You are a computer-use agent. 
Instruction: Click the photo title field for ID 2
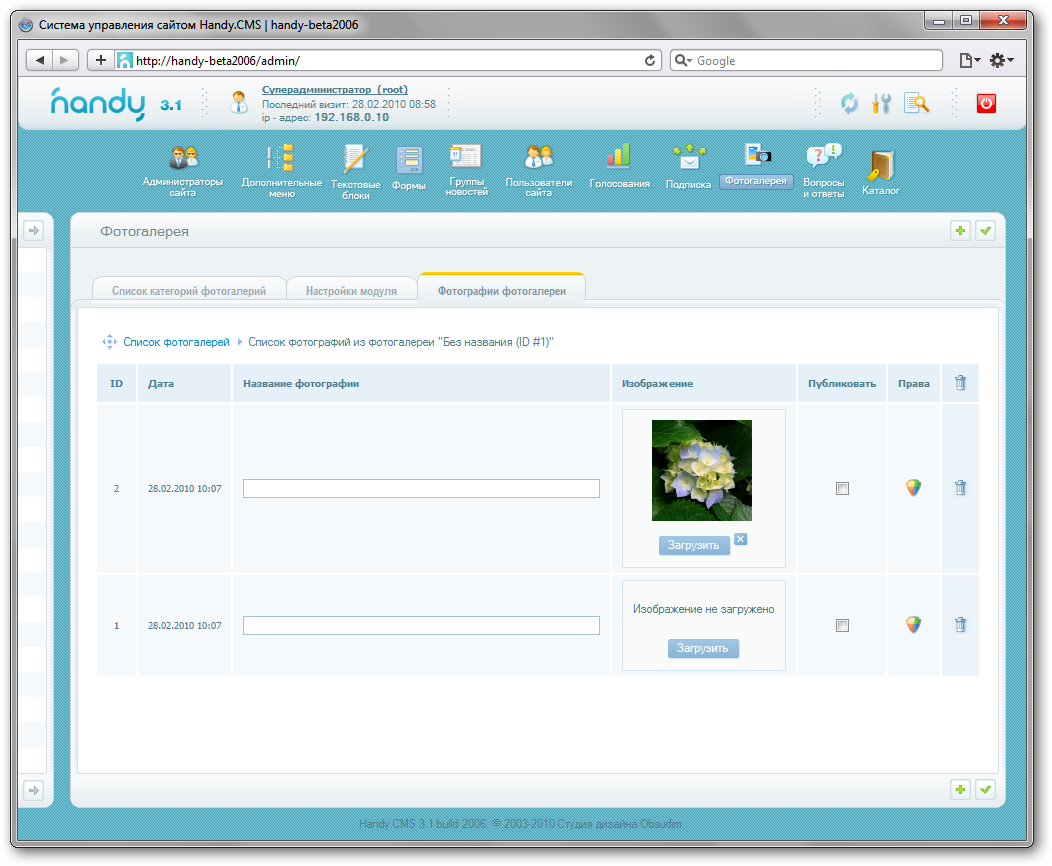(x=421, y=489)
